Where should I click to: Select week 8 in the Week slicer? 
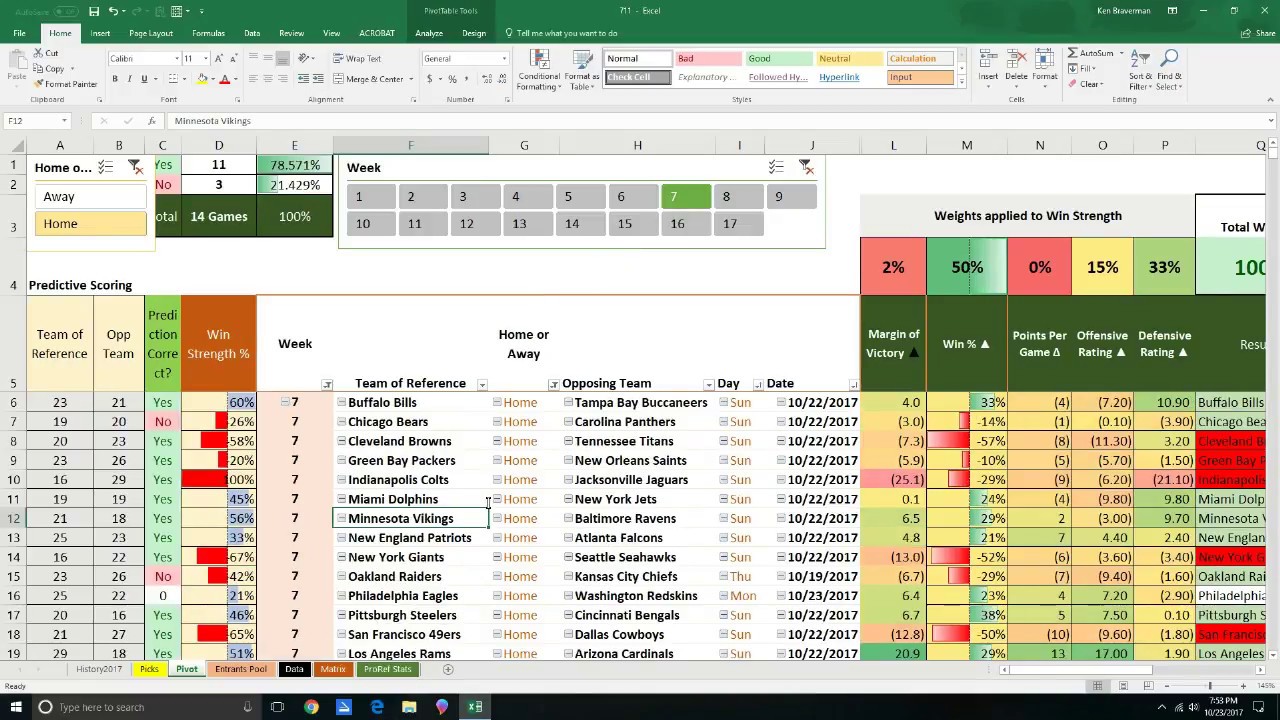coord(738,197)
